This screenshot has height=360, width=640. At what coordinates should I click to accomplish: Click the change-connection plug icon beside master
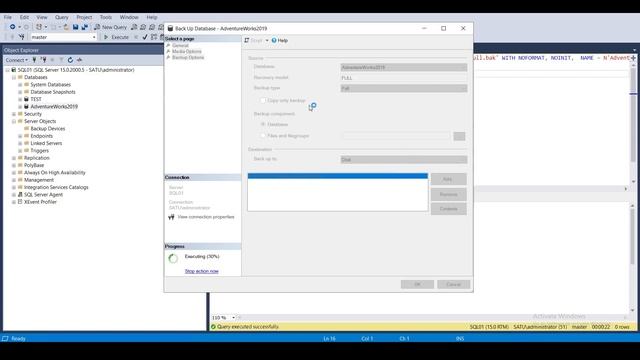click(22, 37)
